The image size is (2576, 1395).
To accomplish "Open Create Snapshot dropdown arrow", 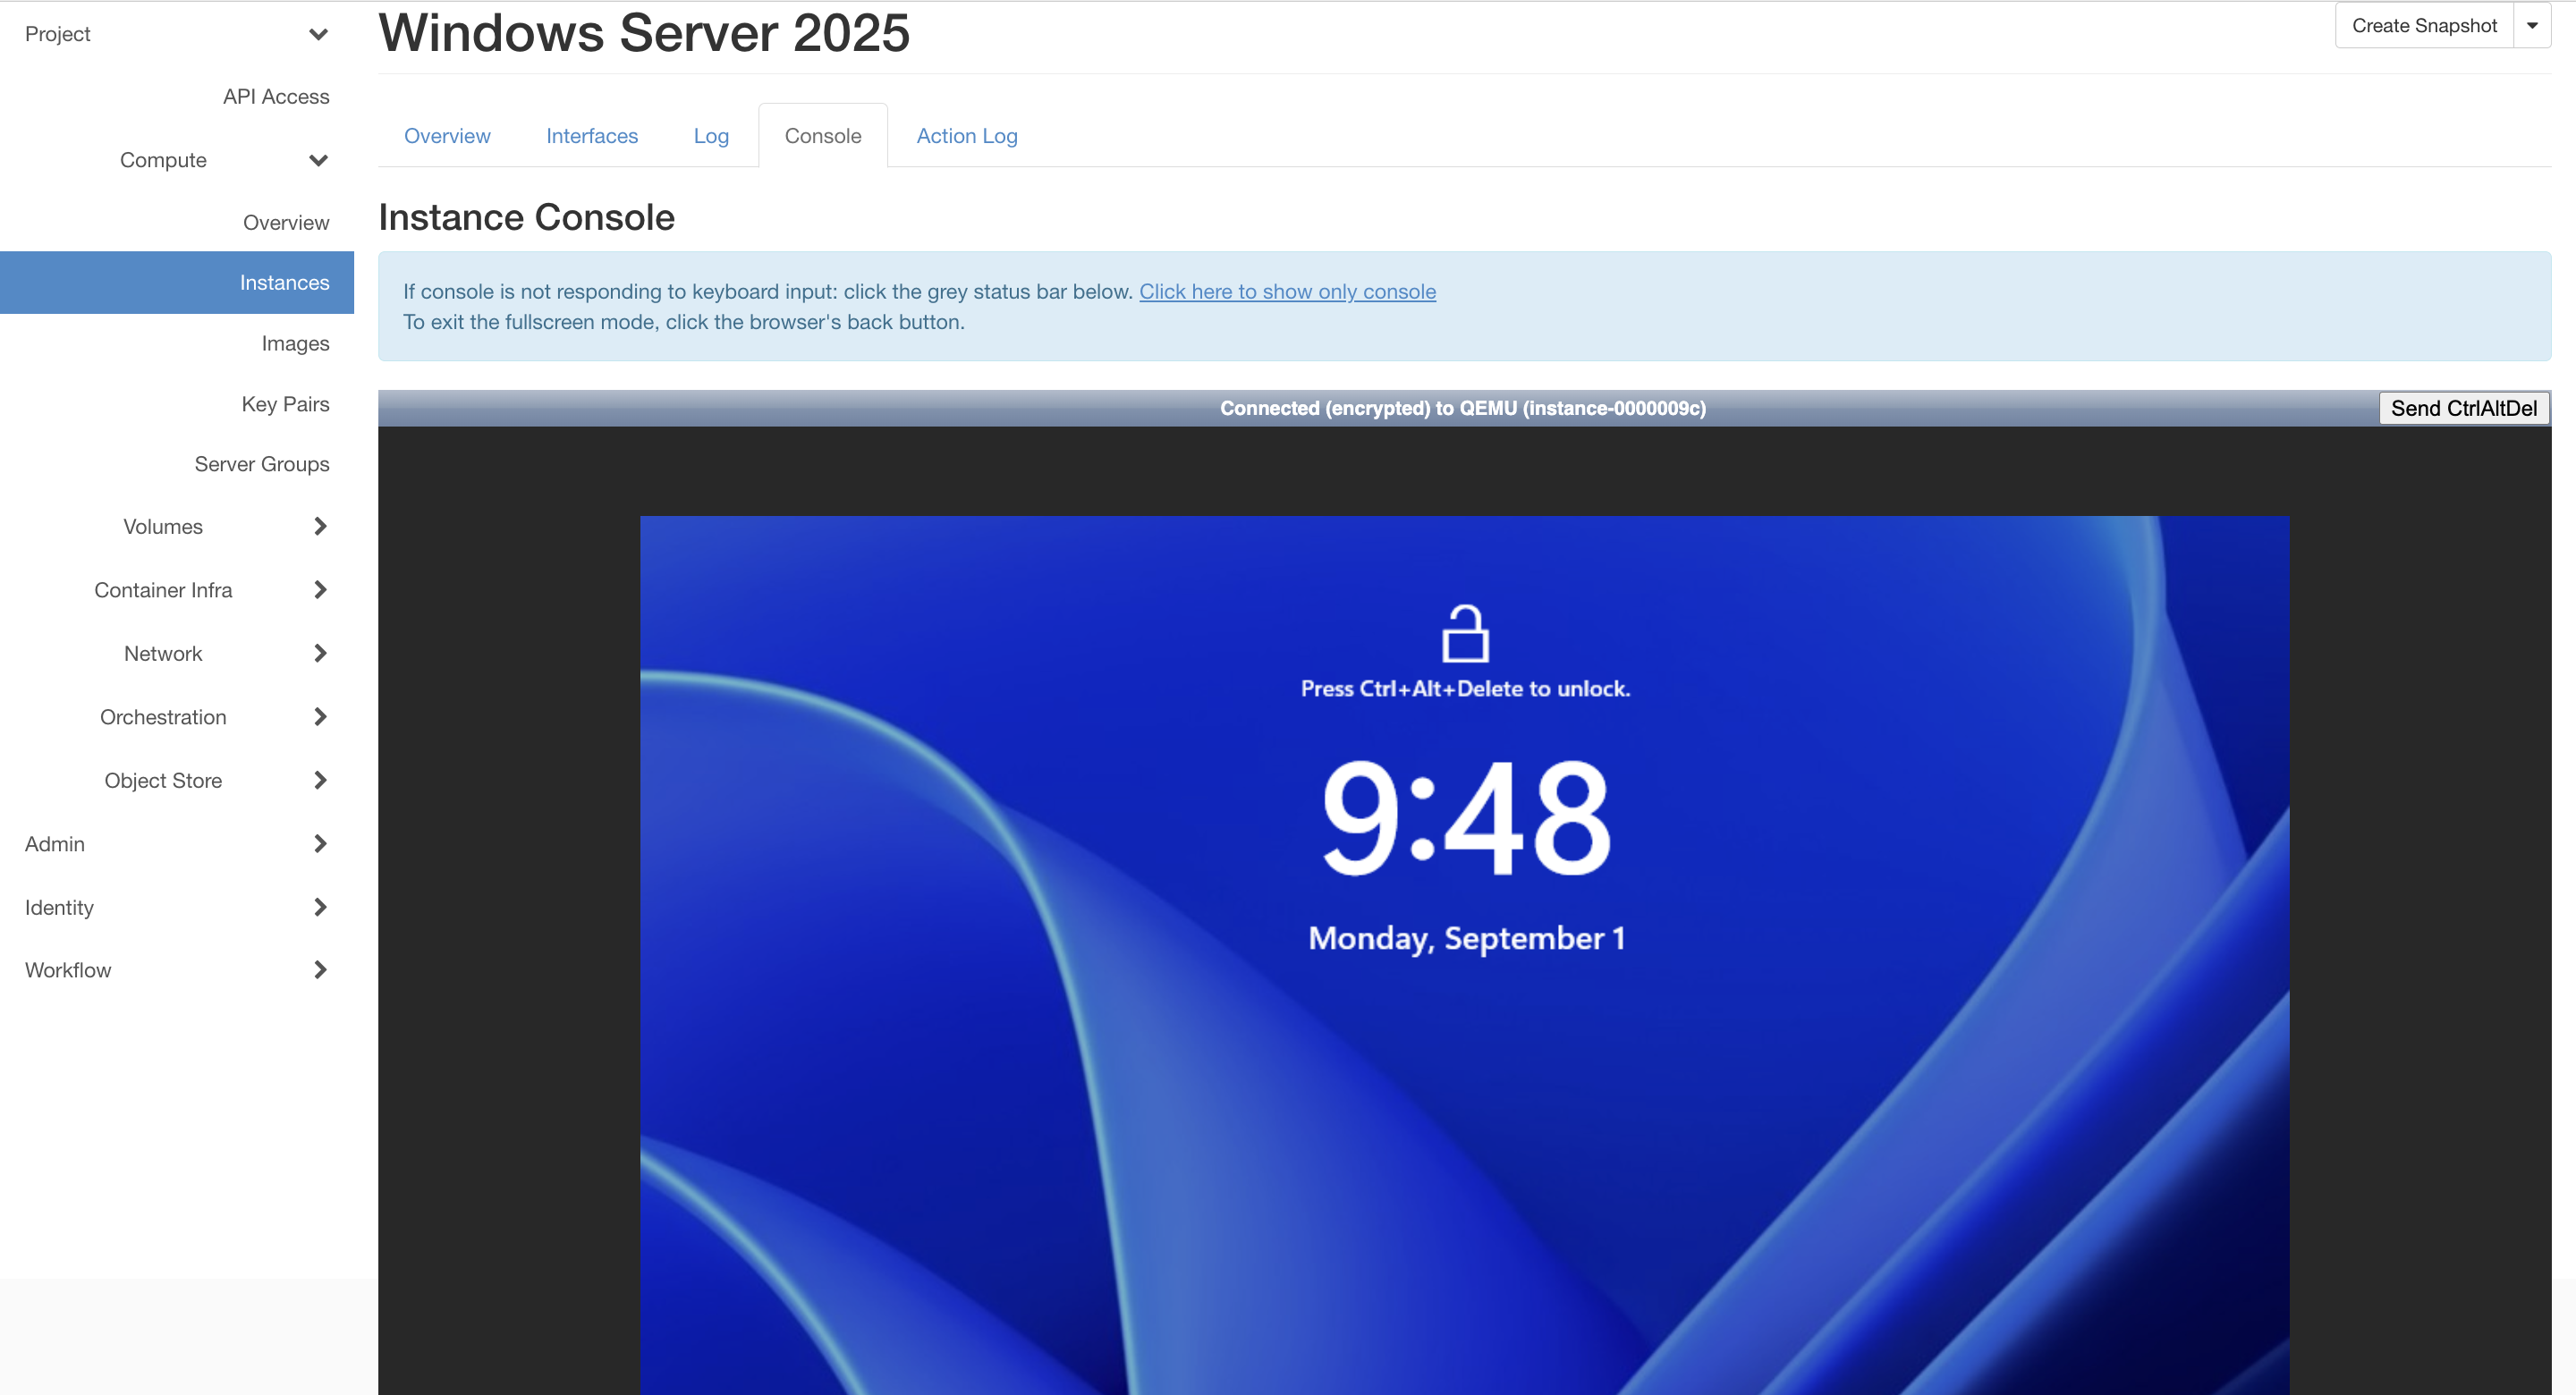I will point(2532,26).
